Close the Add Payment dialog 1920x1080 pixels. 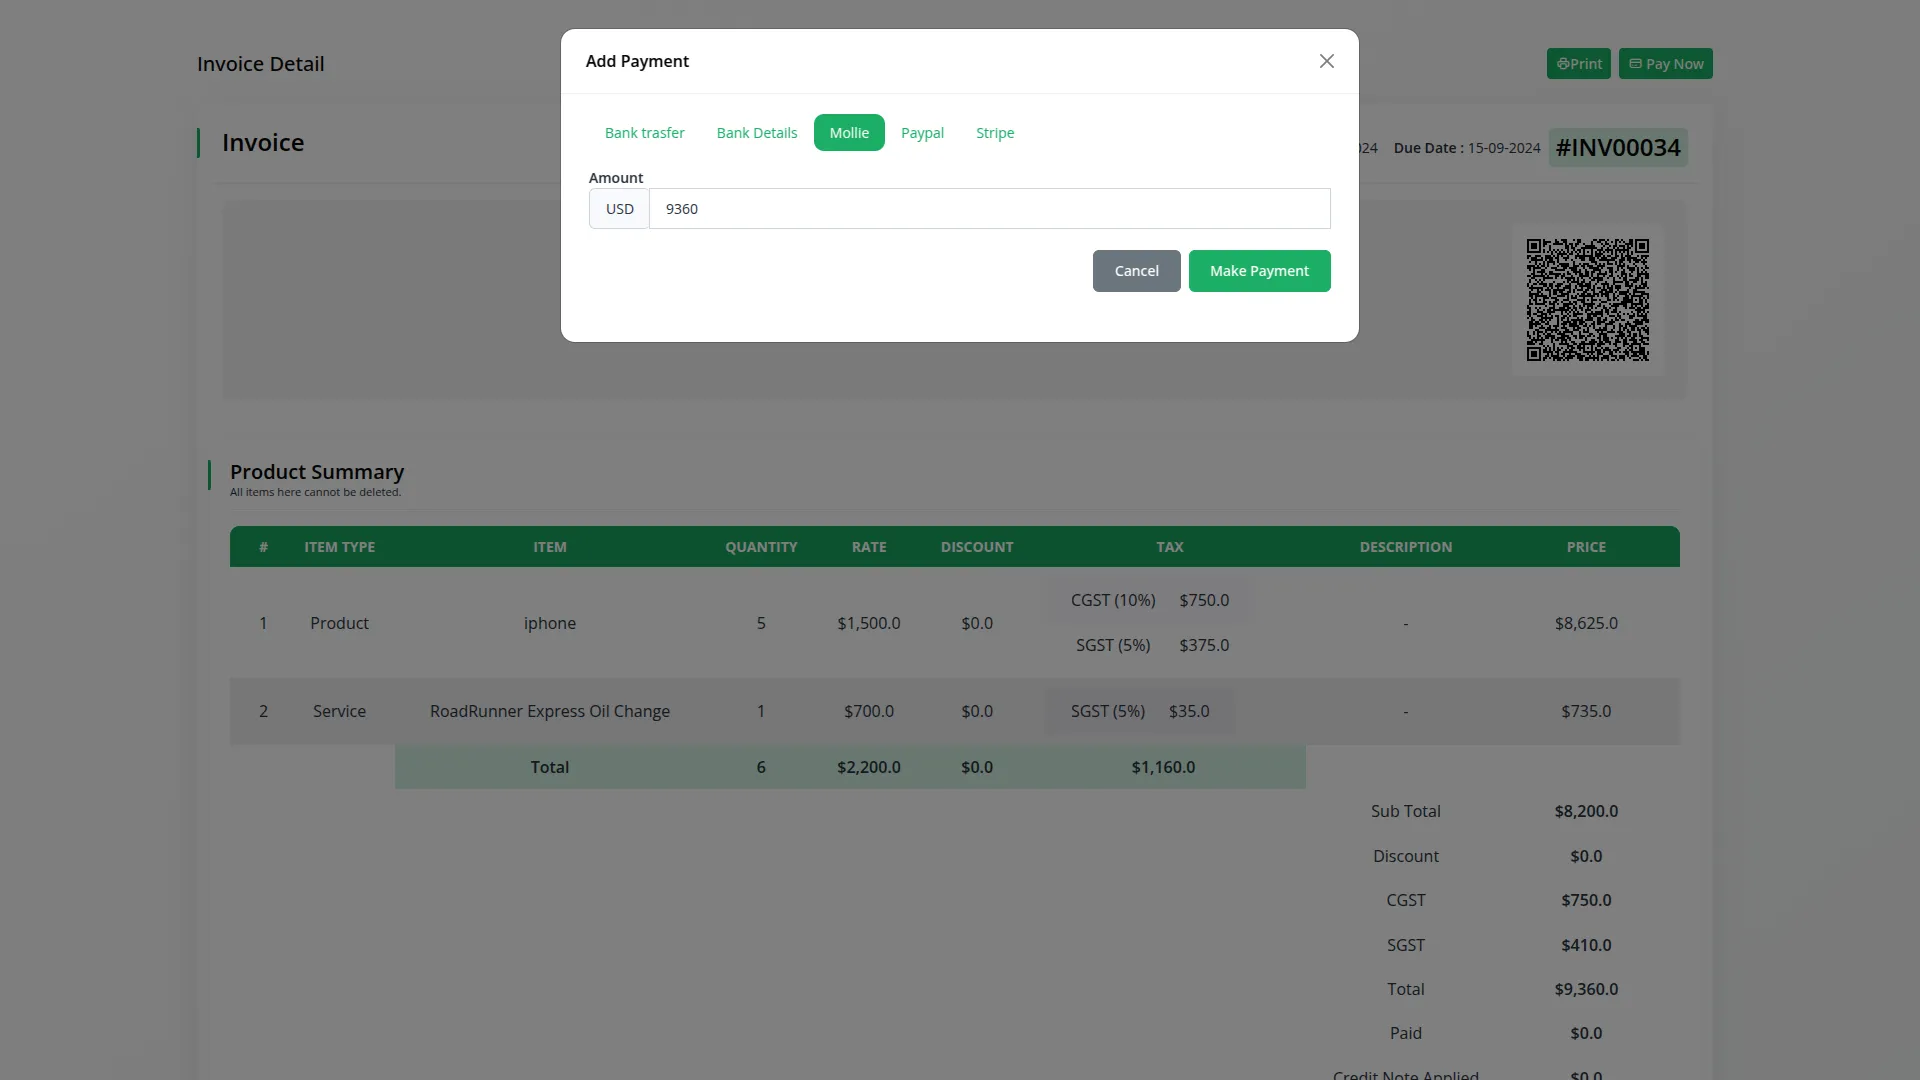1326,61
